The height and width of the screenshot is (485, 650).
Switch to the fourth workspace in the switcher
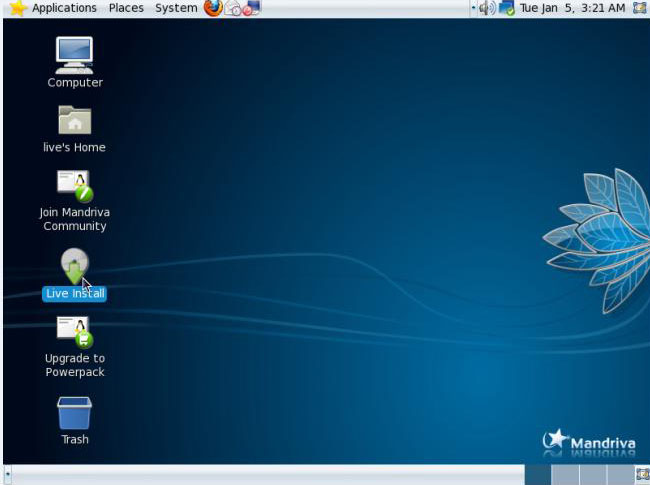pos(620,475)
